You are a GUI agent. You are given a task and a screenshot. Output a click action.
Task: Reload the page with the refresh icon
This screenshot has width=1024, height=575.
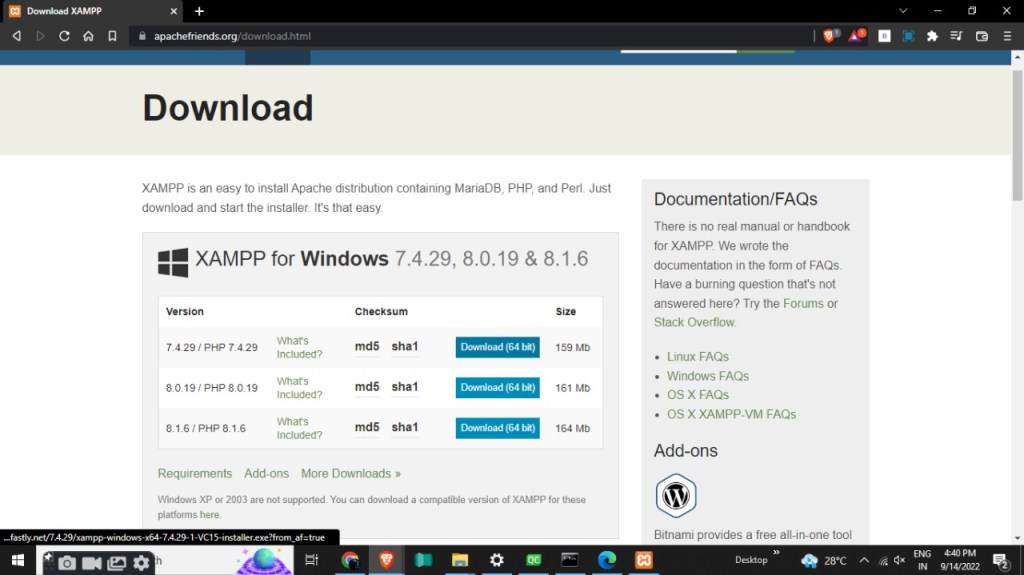click(64, 36)
